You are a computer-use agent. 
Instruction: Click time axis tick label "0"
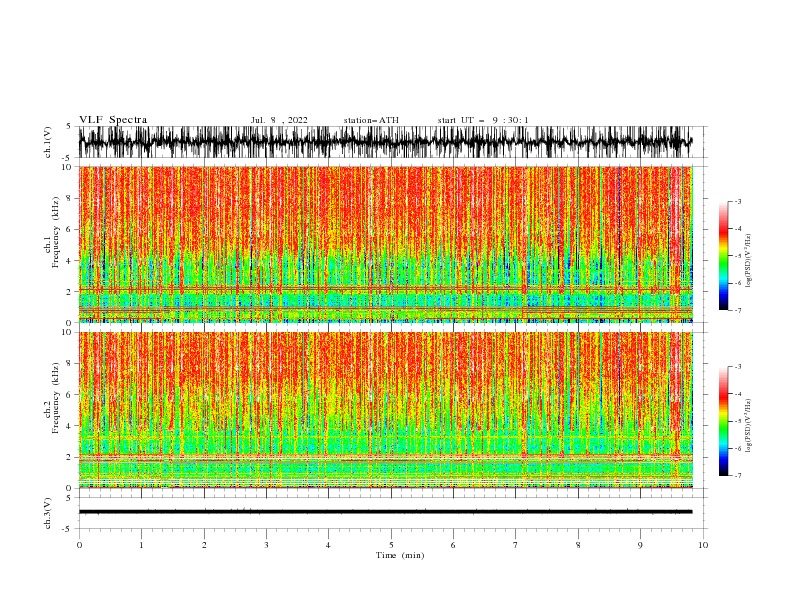(x=79, y=545)
